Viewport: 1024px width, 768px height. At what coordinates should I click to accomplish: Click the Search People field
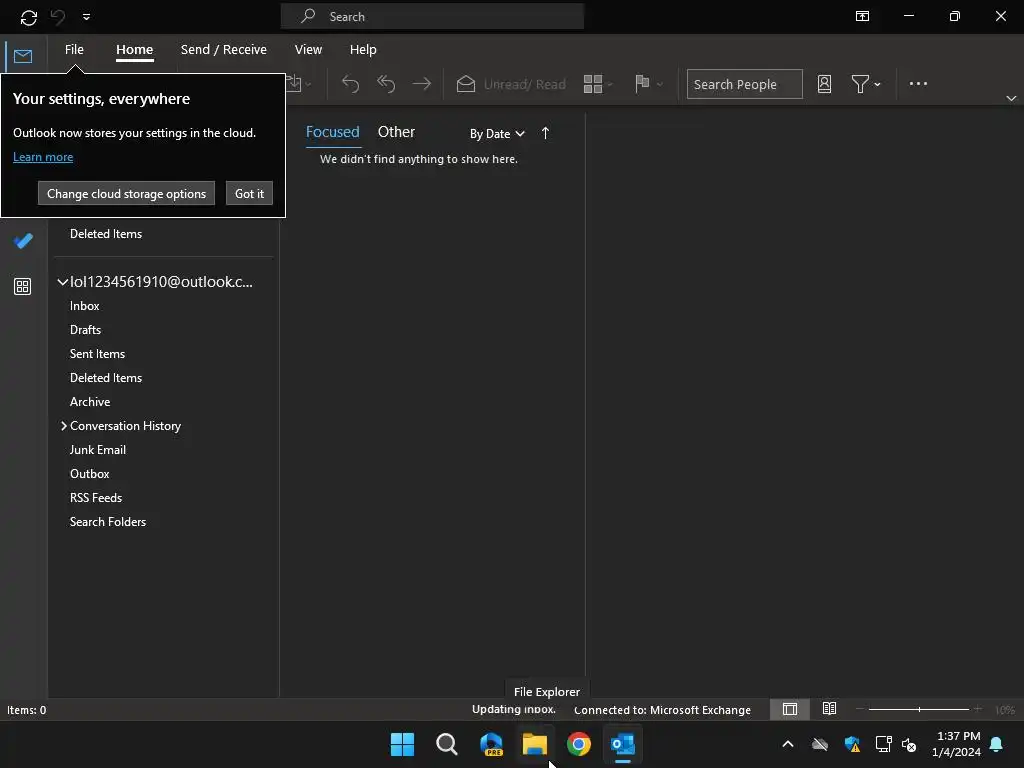pos(744,84)
